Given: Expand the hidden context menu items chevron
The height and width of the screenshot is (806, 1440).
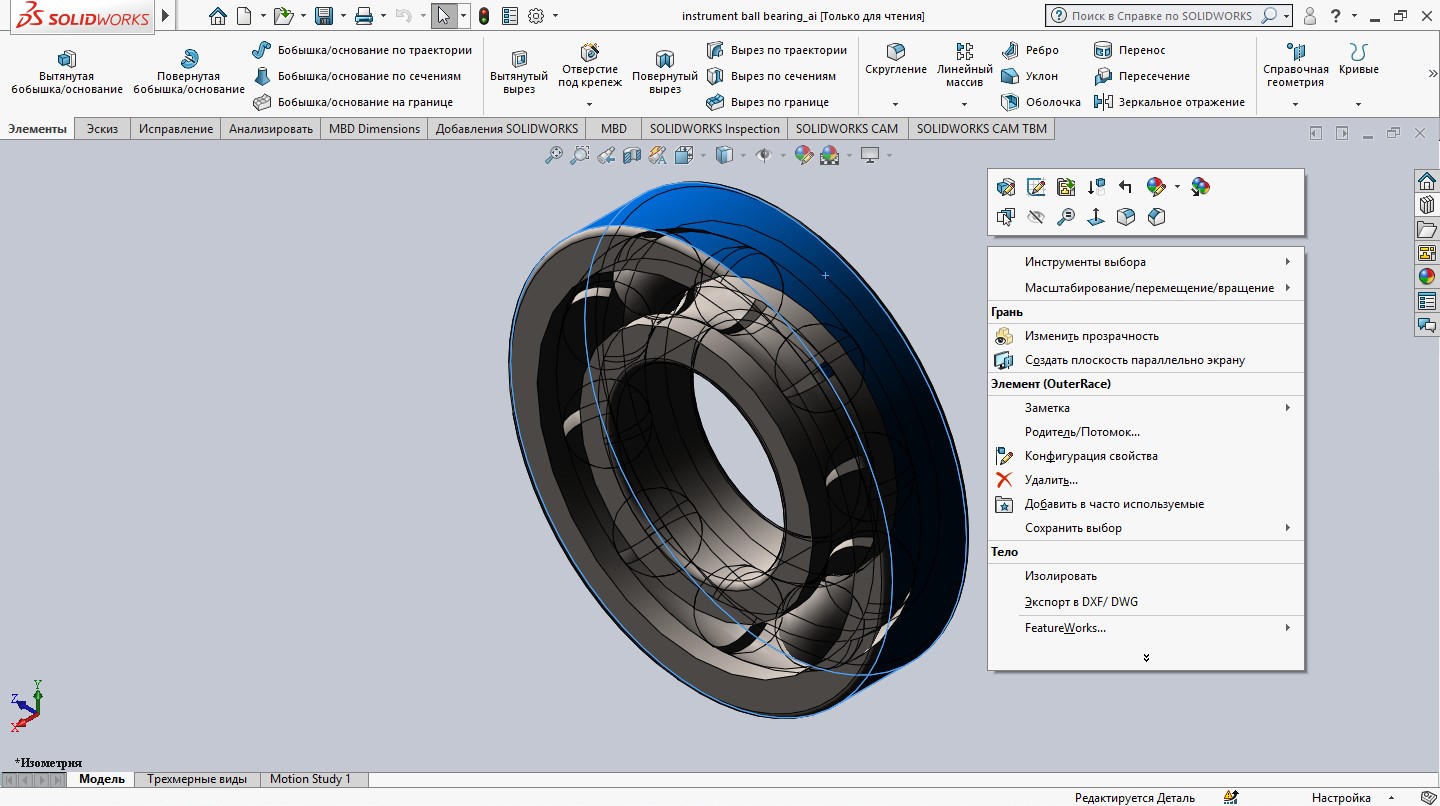Looking at the screenshot, I should 1146,658.
